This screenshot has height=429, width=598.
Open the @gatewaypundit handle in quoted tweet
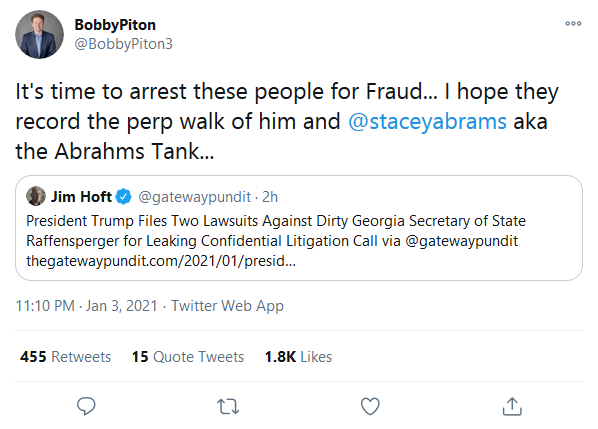click(195, 197)
